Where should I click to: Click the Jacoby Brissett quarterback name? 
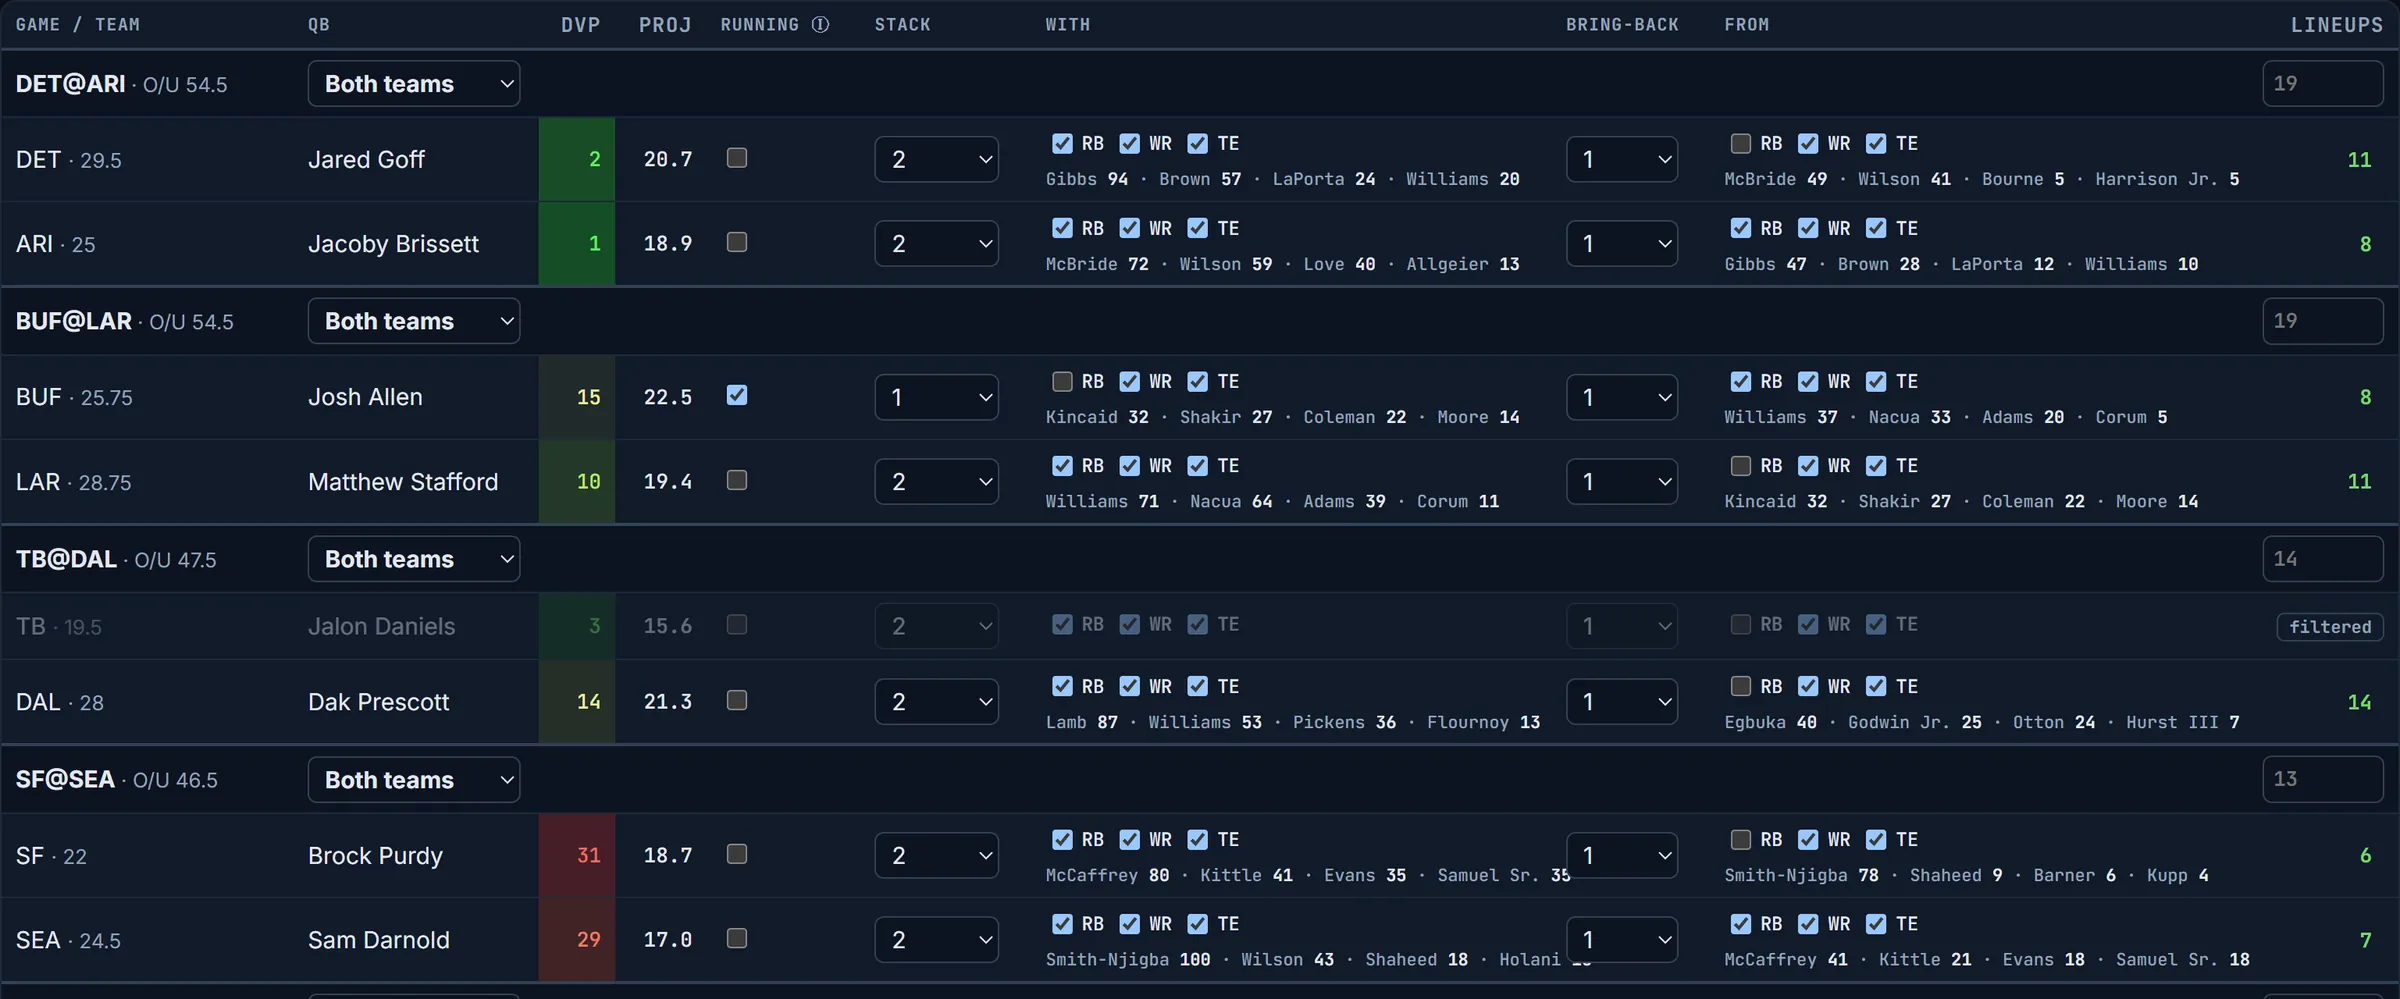pos(393,244)
